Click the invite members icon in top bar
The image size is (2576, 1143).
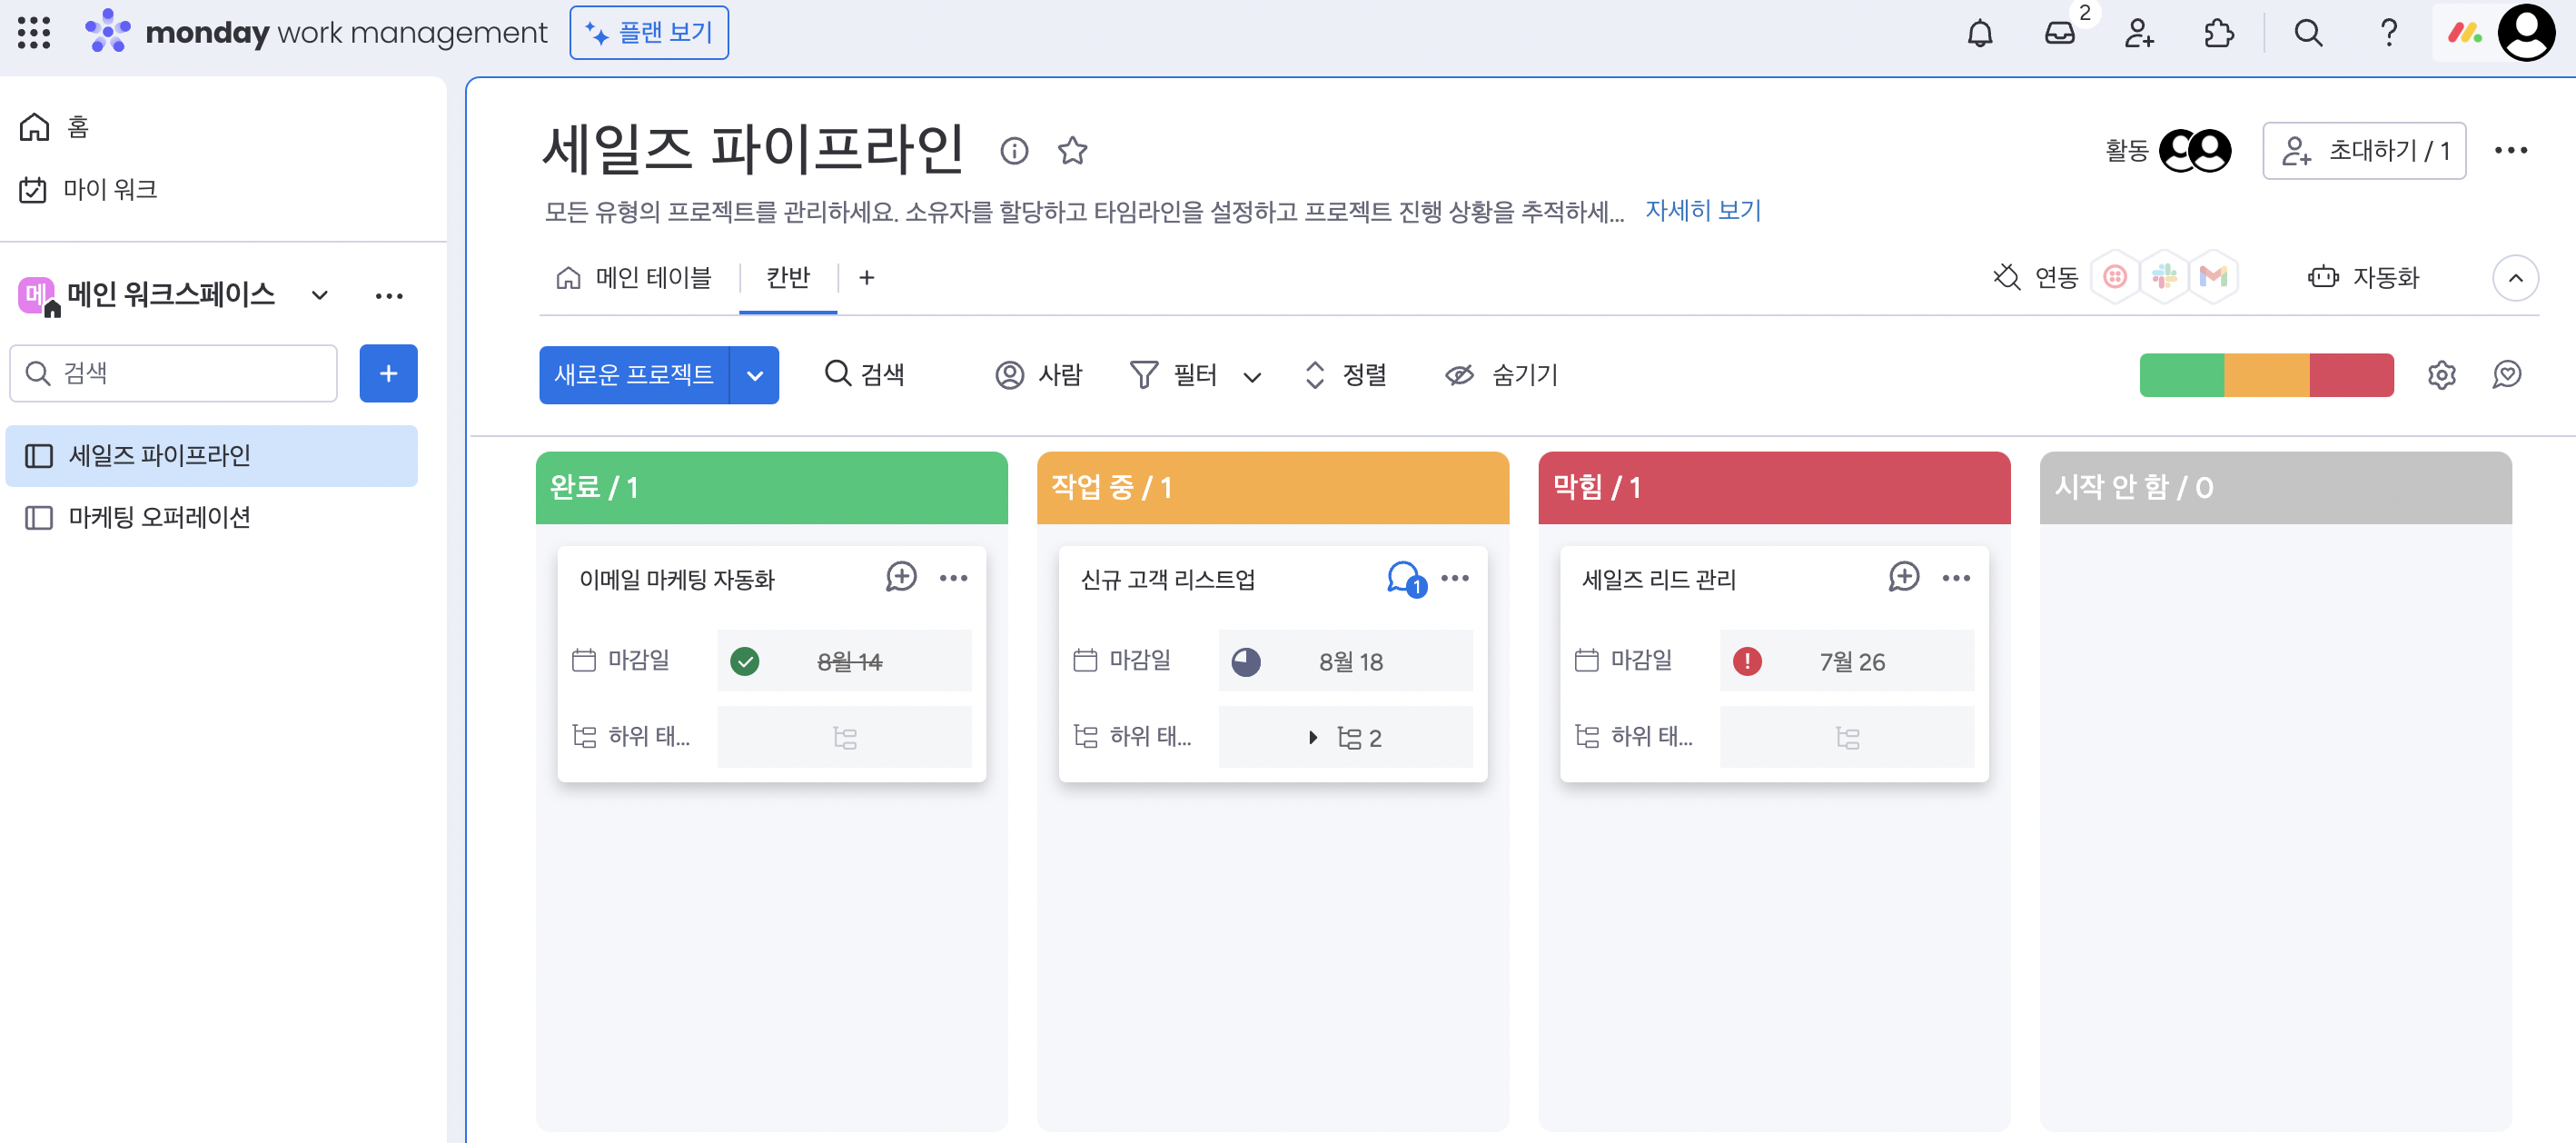pos(2139,34)
